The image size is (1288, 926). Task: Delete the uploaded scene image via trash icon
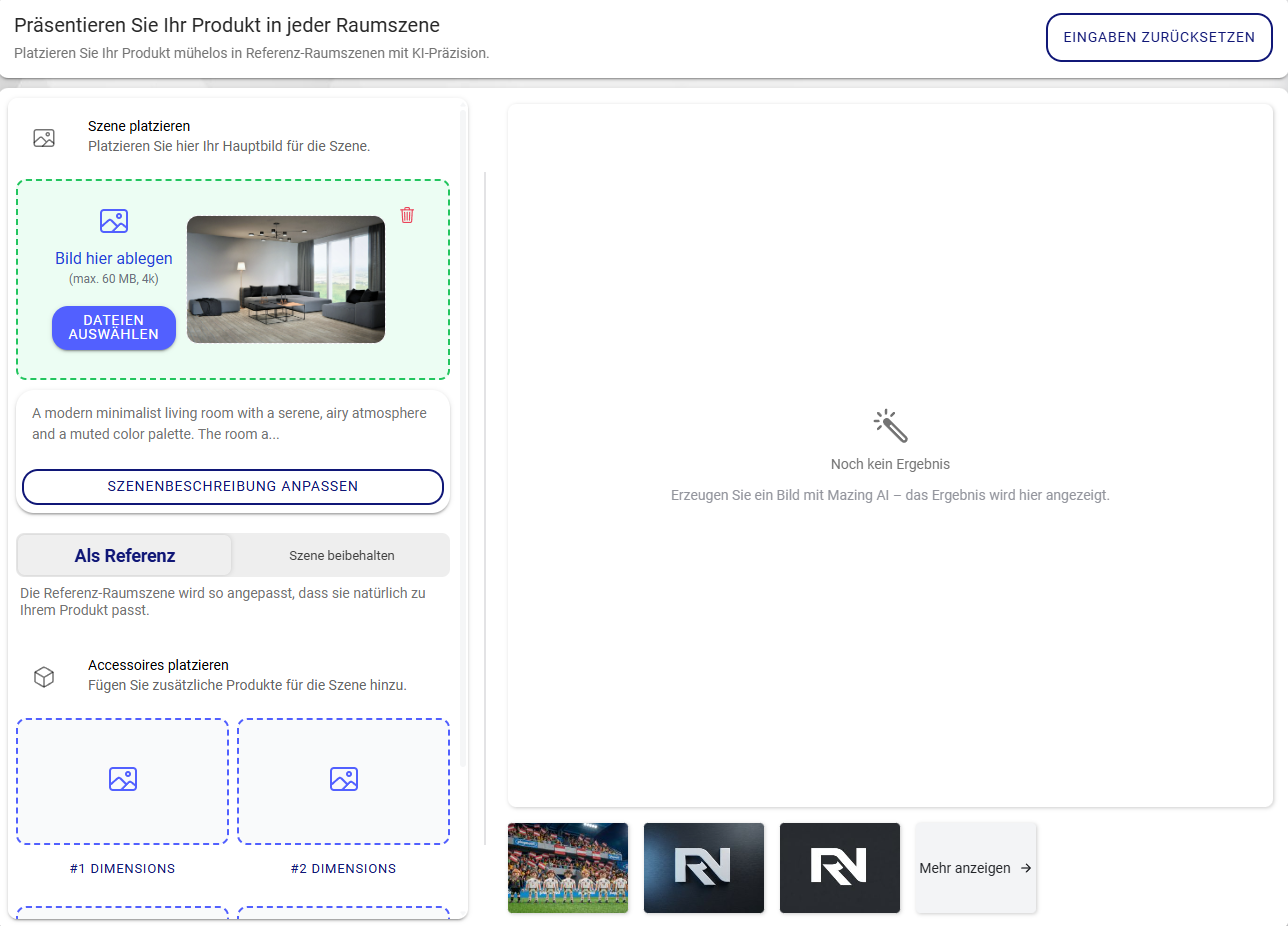coord(407,215)
